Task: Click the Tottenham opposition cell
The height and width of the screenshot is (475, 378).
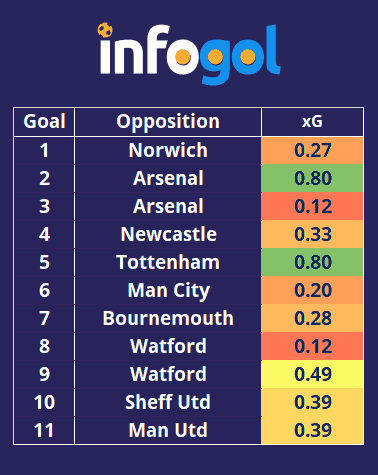Action: pos(168,262)
